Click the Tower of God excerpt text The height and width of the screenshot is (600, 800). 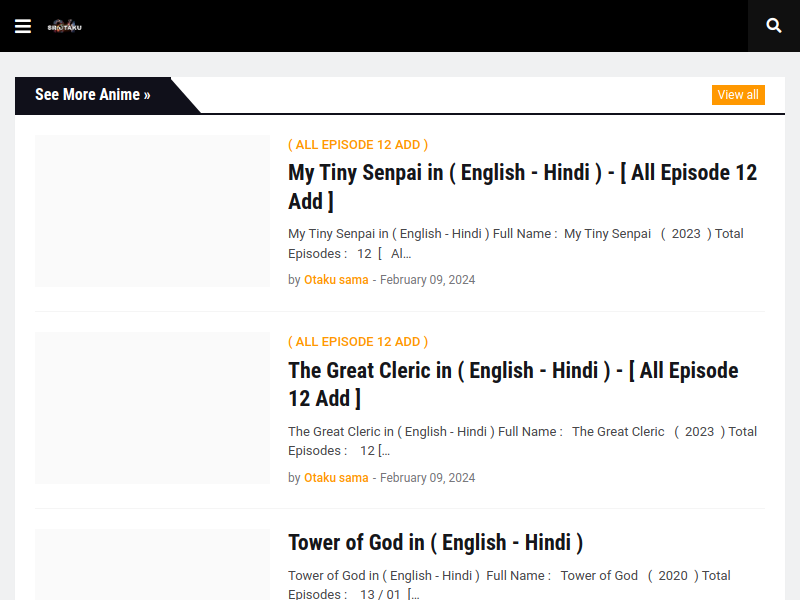tap(508, 584)
